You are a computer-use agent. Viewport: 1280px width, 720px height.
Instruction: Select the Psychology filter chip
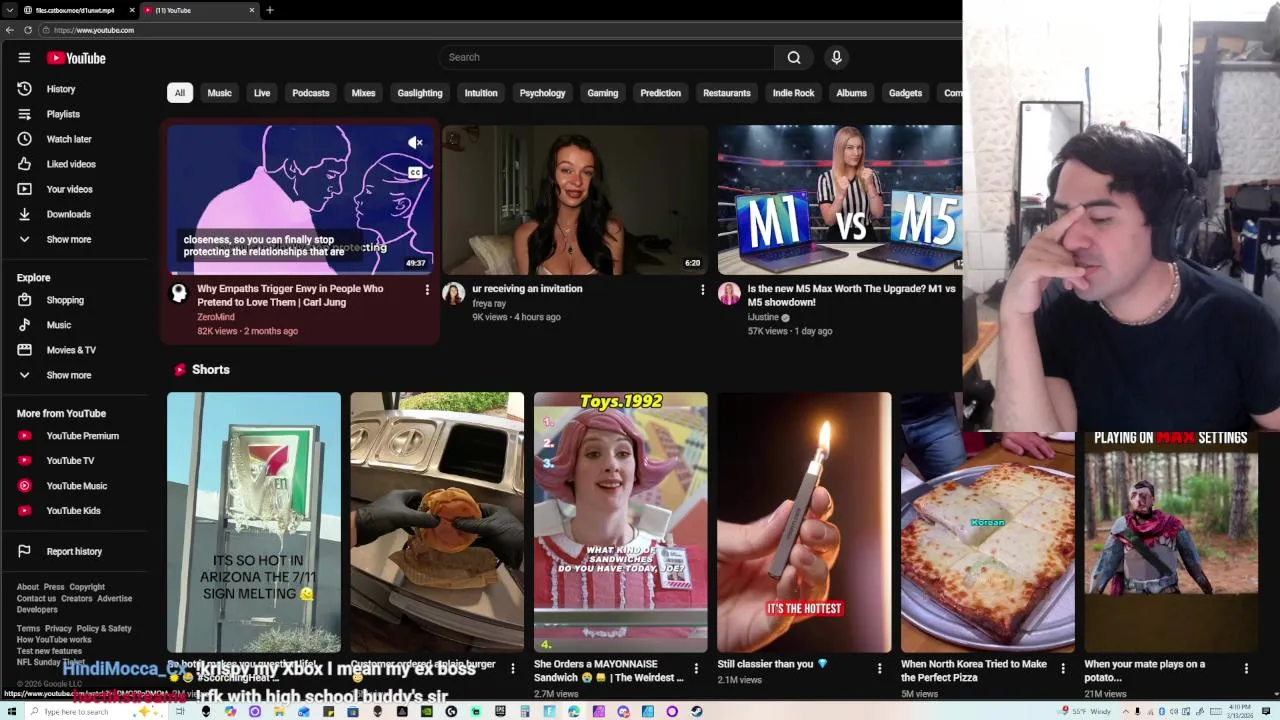[542, 93]
